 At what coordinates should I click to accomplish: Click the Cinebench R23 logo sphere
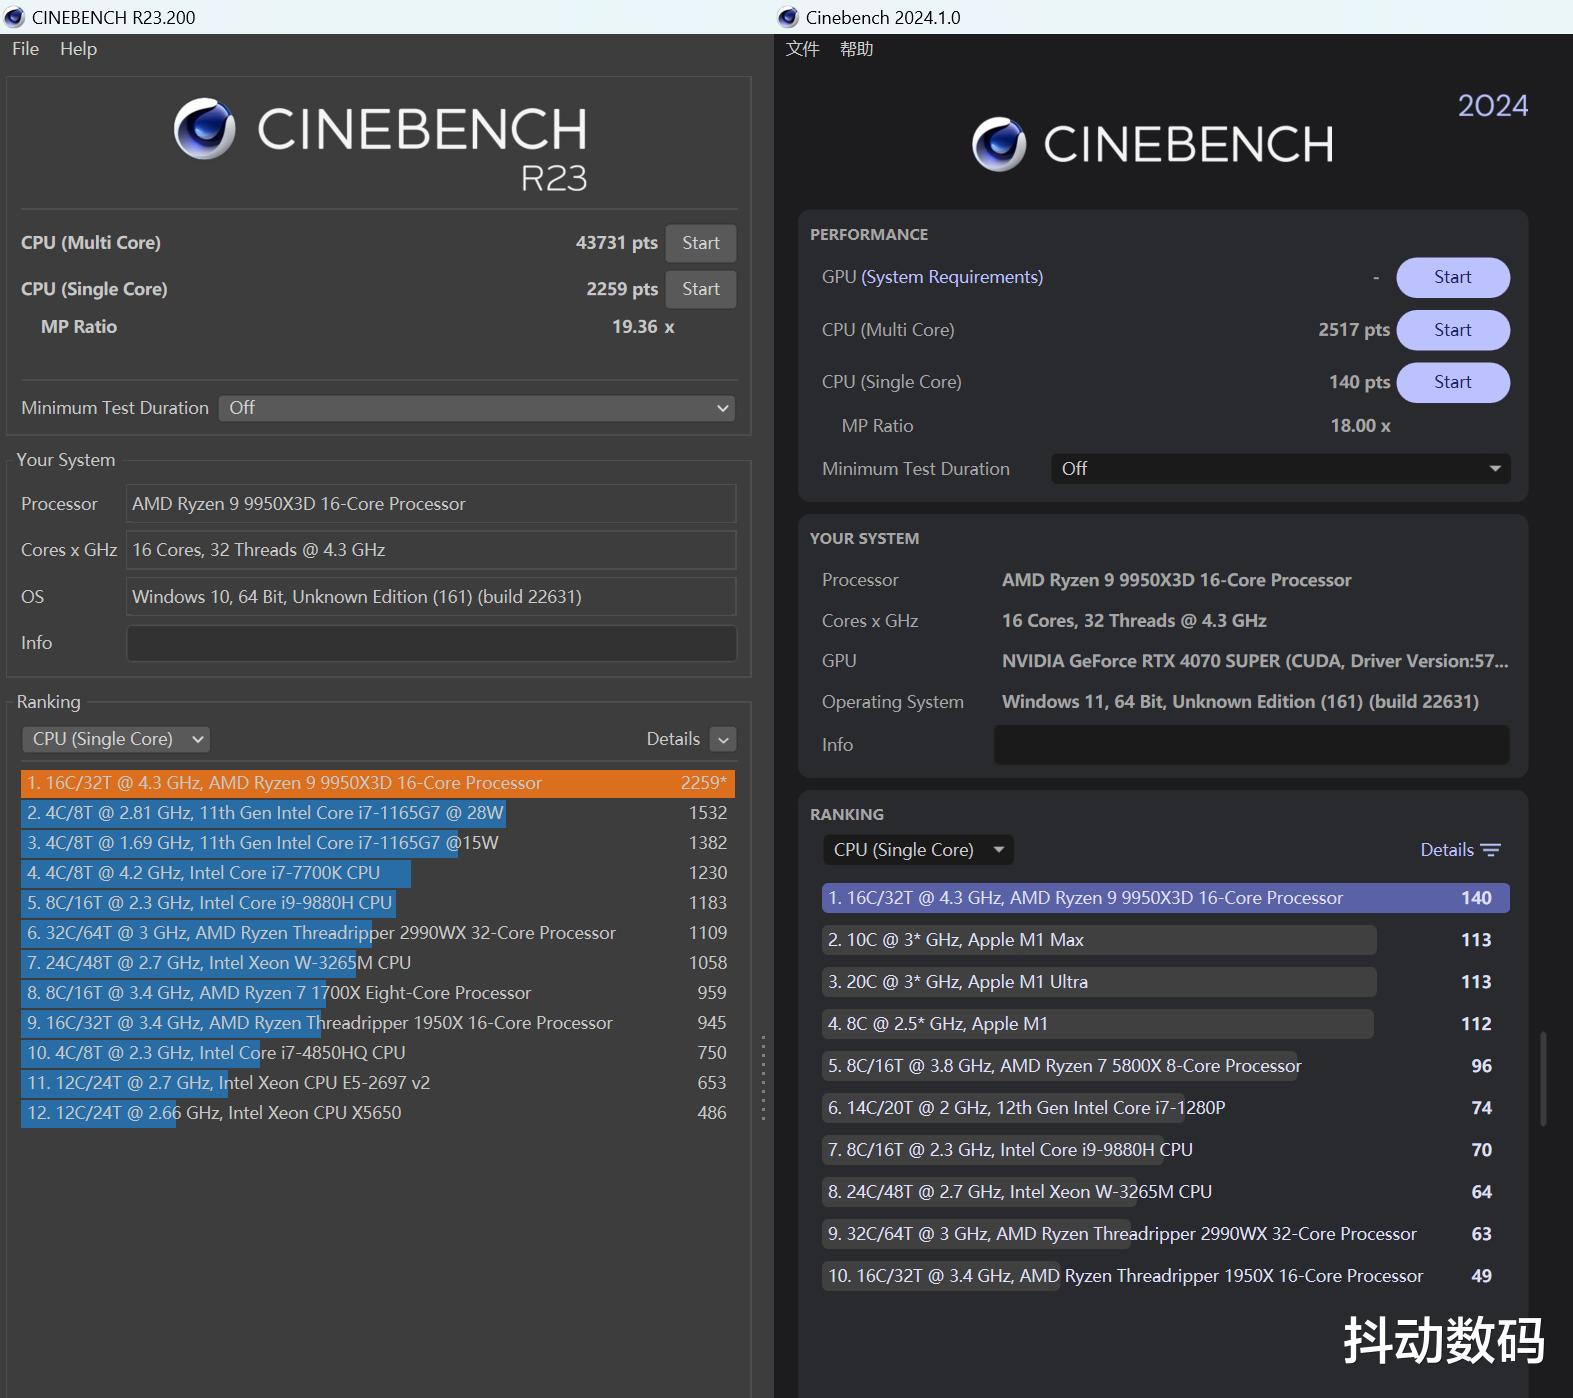(205, 129)
